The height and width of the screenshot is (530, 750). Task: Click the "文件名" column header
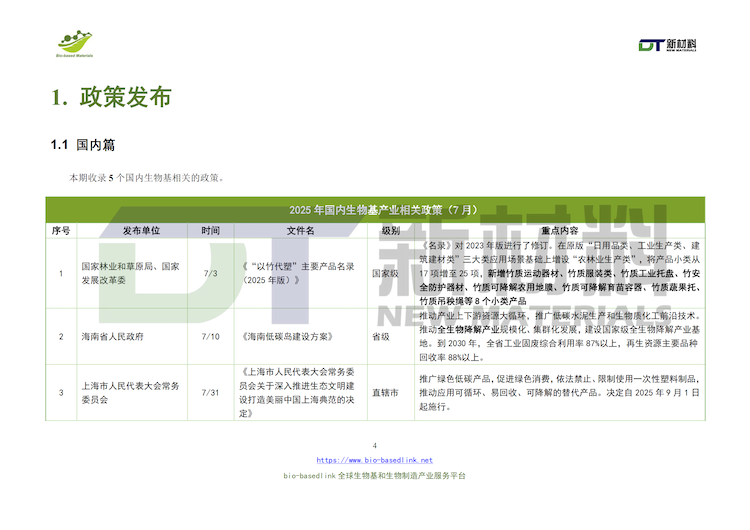(x=300, y=230)
